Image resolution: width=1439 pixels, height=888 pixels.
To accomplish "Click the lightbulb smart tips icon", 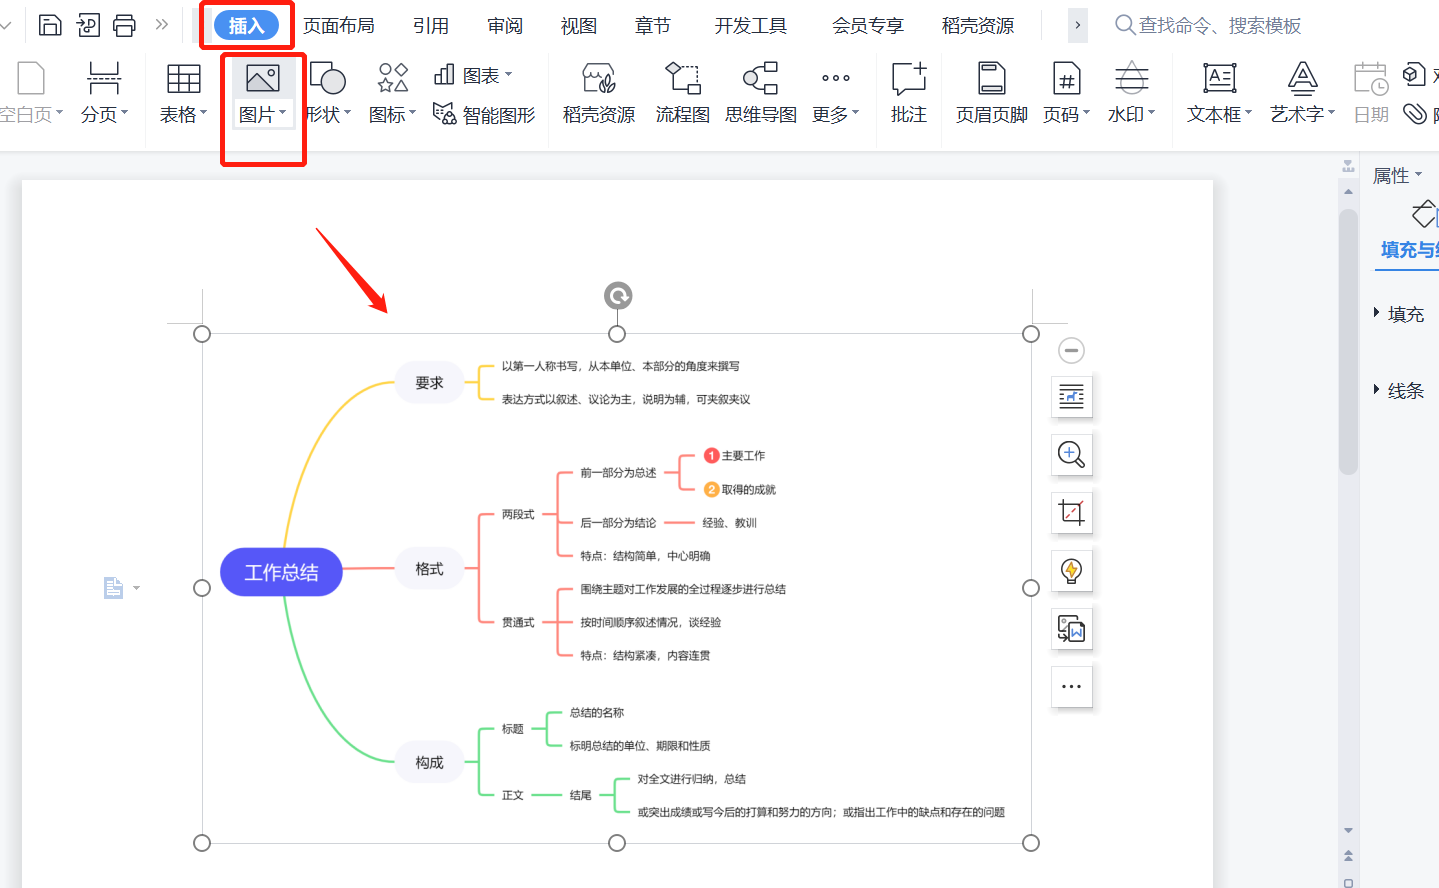I will tap(1071, 571).
